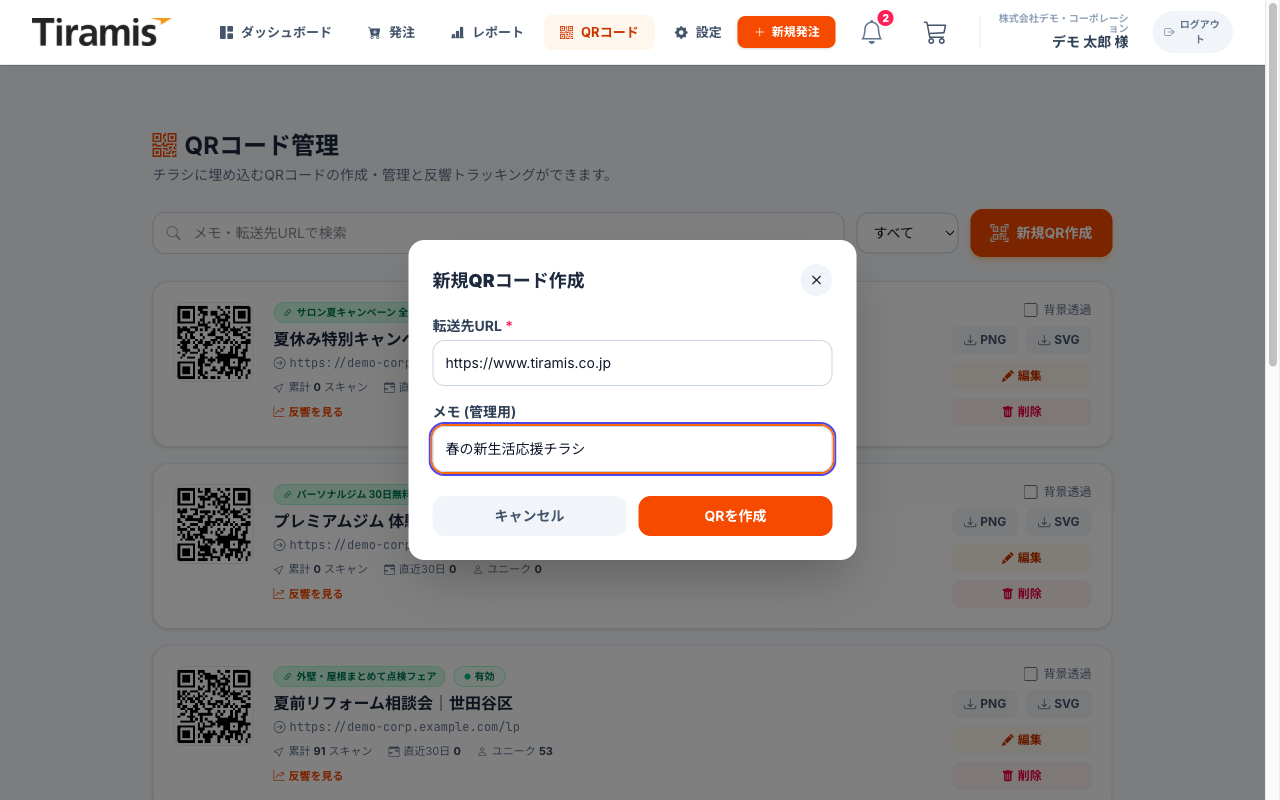Download PNG for 夏休み特別キャンペーン
This screenshot has width=1280, height=800.
(x=985, y=340)
